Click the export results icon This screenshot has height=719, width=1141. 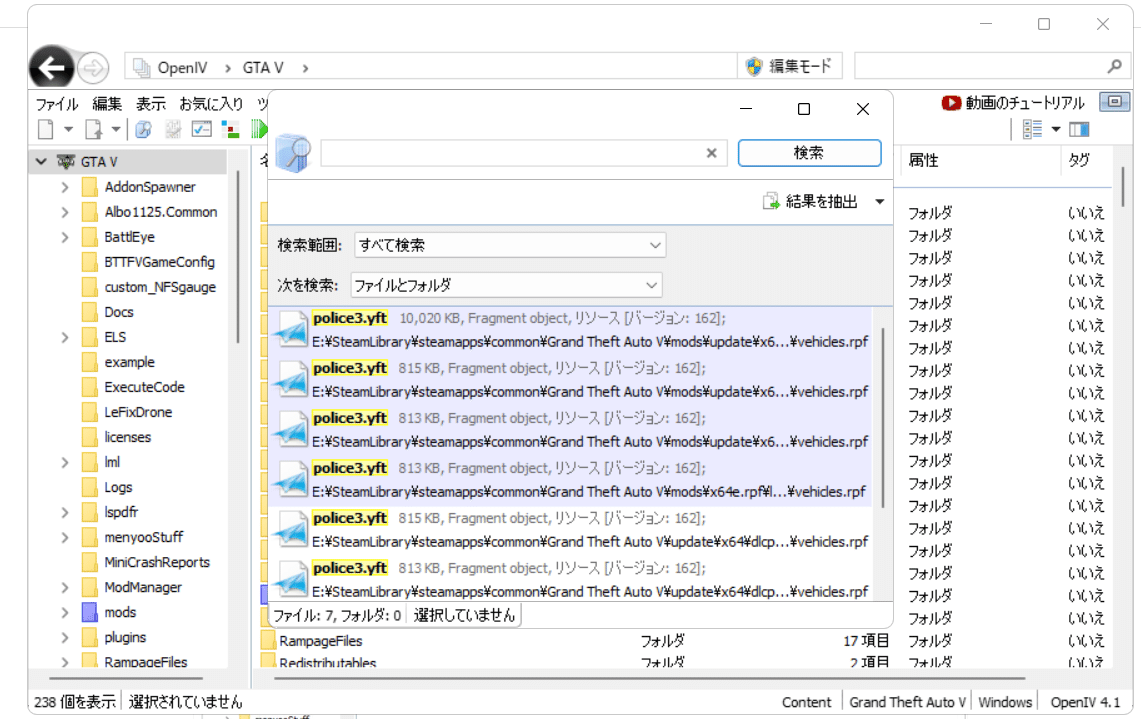click(x=771, y=202)
